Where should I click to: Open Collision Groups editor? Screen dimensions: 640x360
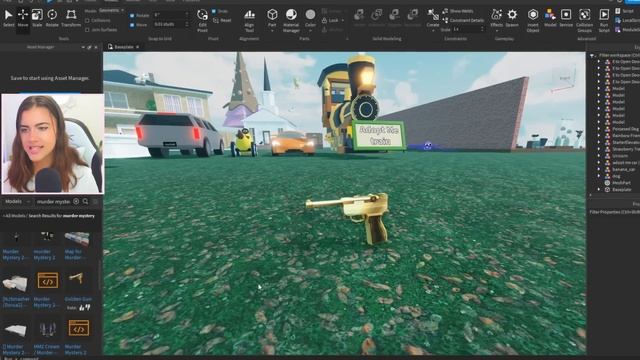point(584,20)
